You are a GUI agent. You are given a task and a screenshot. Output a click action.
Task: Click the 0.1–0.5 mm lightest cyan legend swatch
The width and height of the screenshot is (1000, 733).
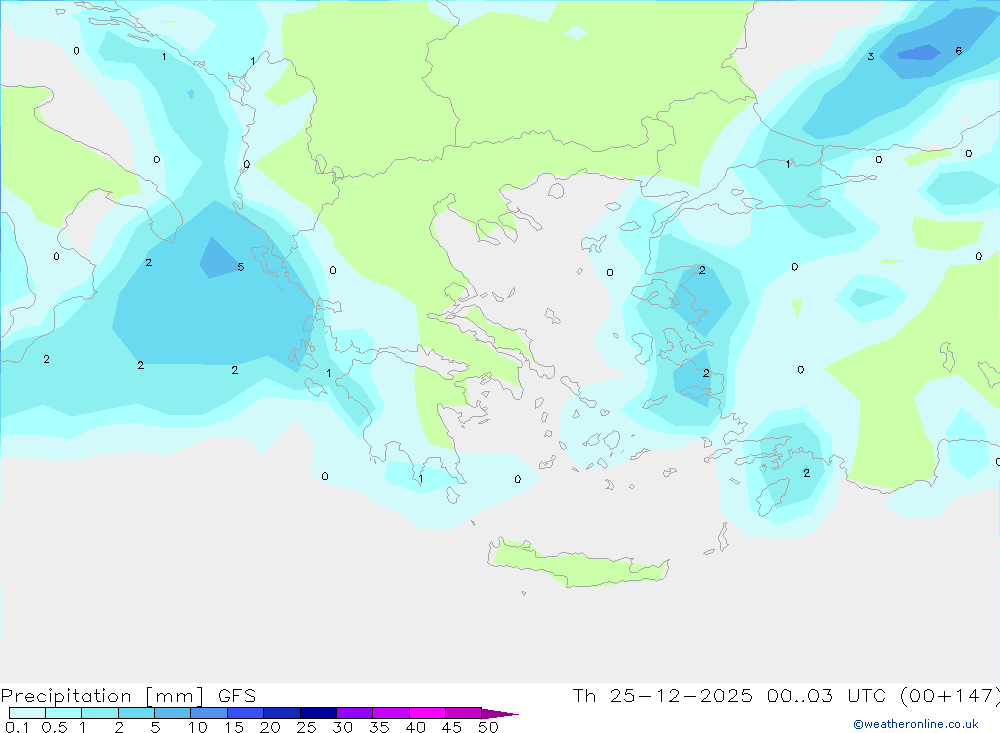(x=27, y=713)
